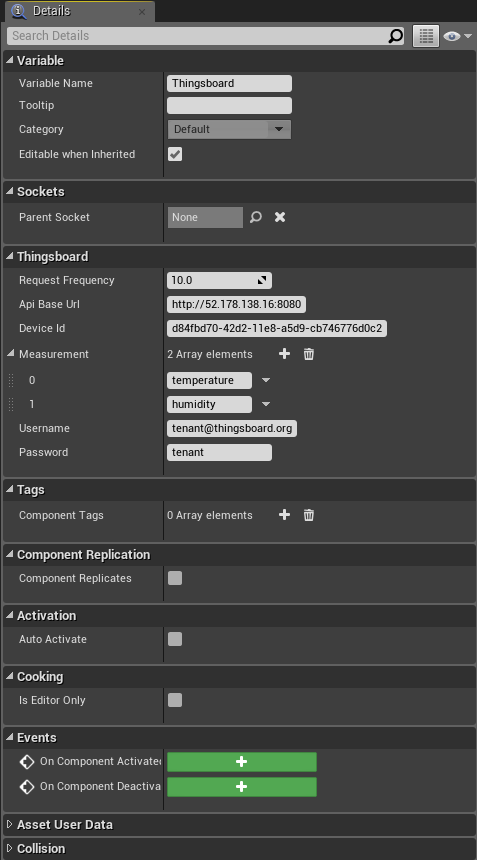The width and height of the screenshot is (477, 860).
Task: Add a Measurement array element with the plus icon
Action: tap(285, 354)
